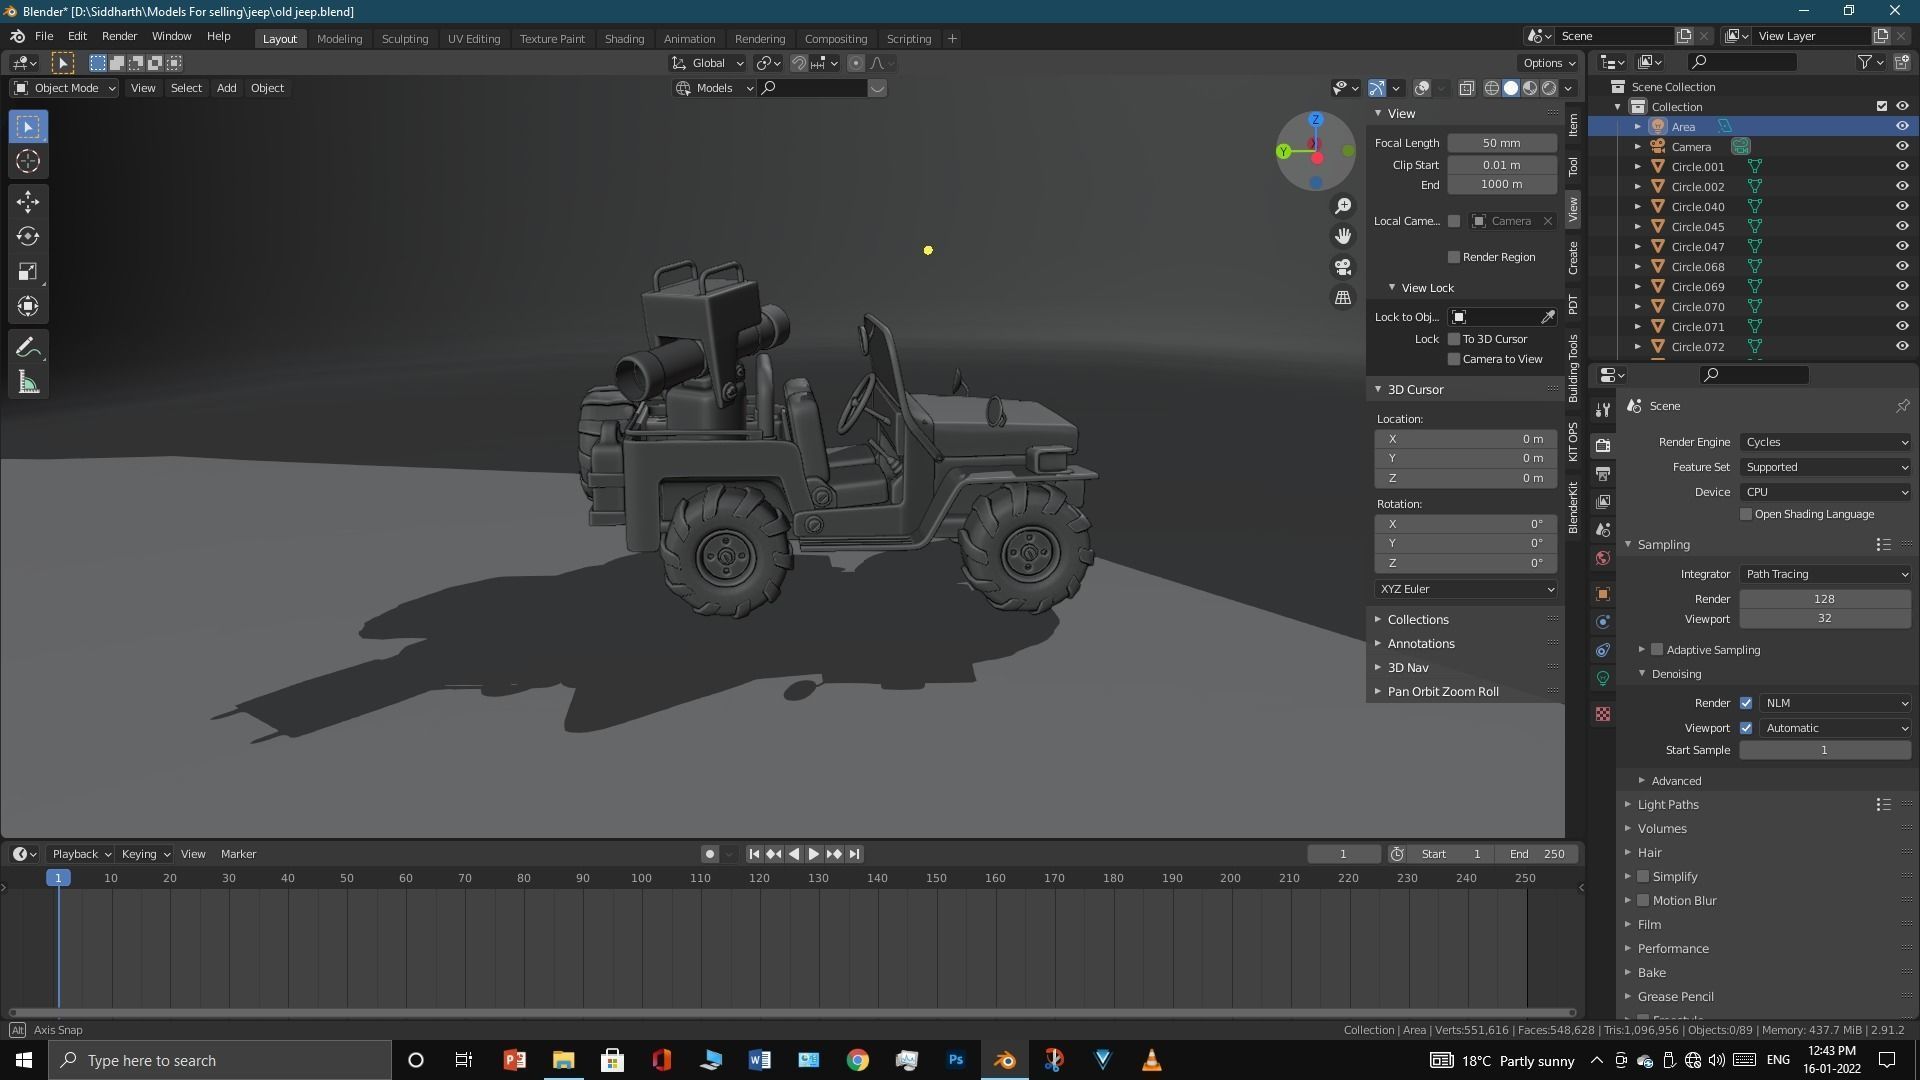Play the animation forward
Screen dimensions: 1920x1080
814,854
